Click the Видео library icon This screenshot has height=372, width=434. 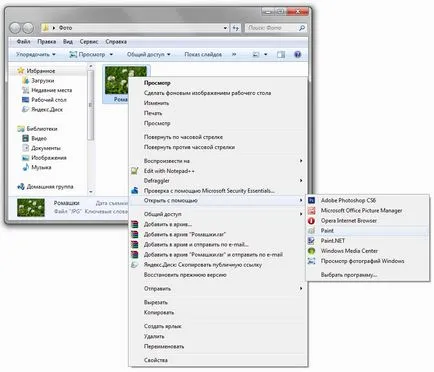[x=25, y=138]
